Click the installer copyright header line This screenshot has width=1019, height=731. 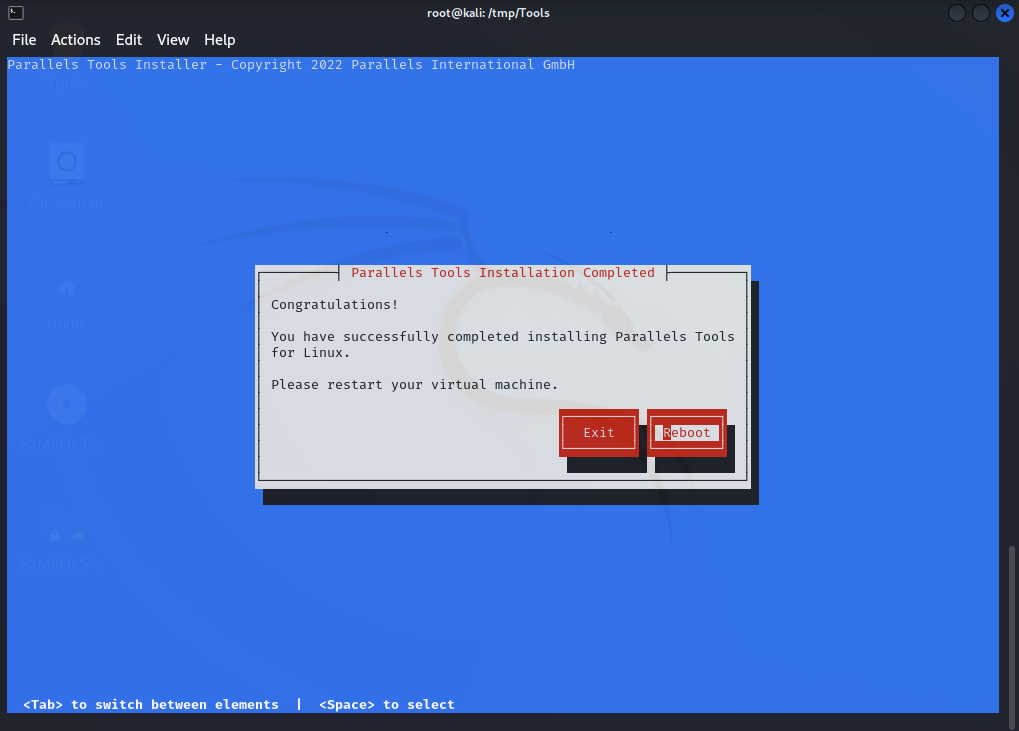click(291, 65)
